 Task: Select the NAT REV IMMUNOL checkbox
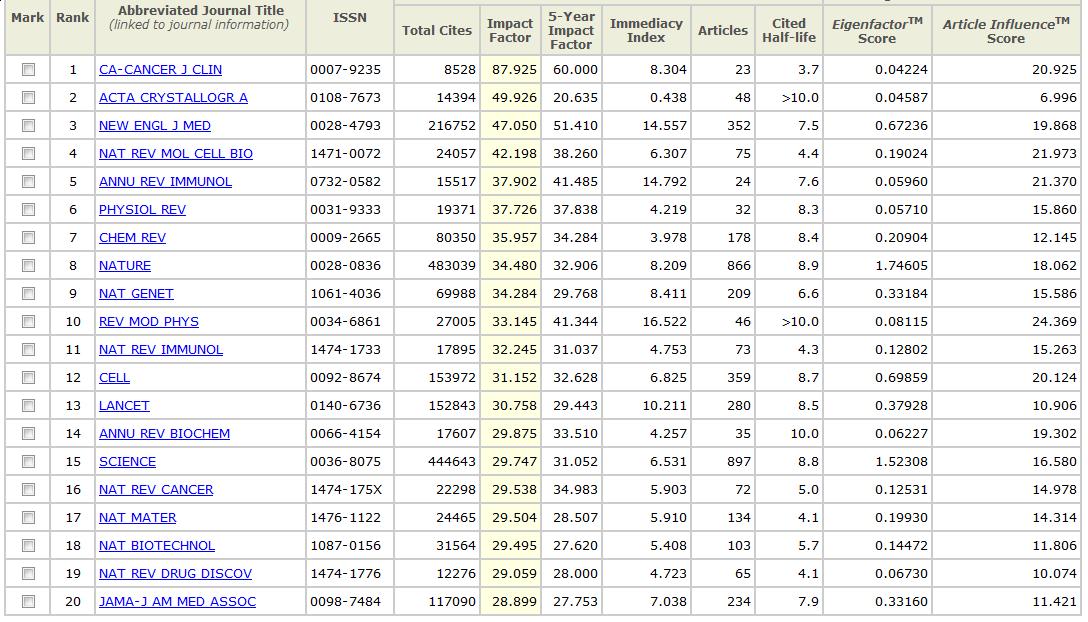[28, 350]
